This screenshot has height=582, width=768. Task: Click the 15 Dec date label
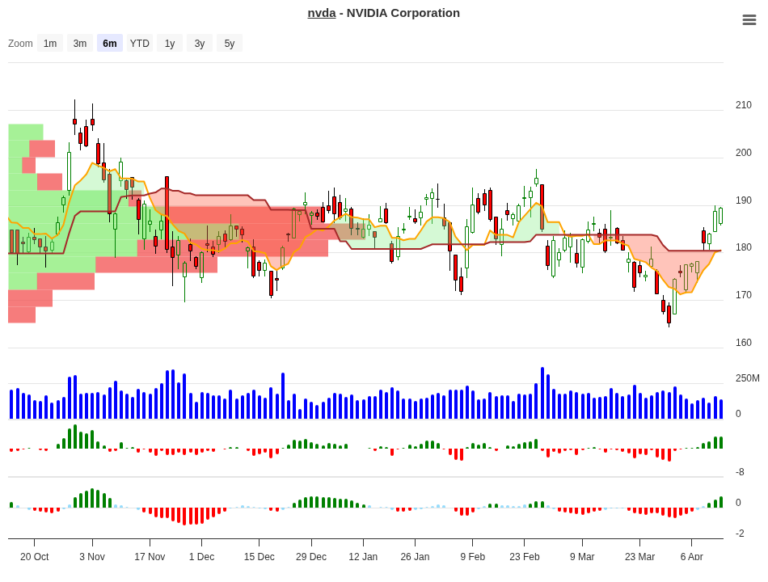[x=259, y=557]
